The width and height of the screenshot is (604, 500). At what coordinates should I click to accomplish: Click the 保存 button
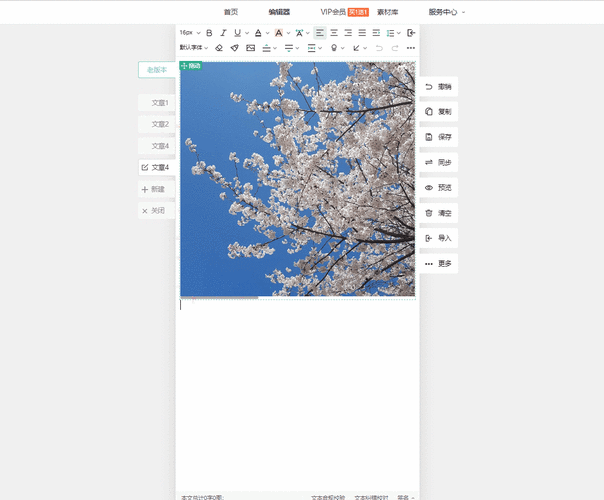pos(438,137)
